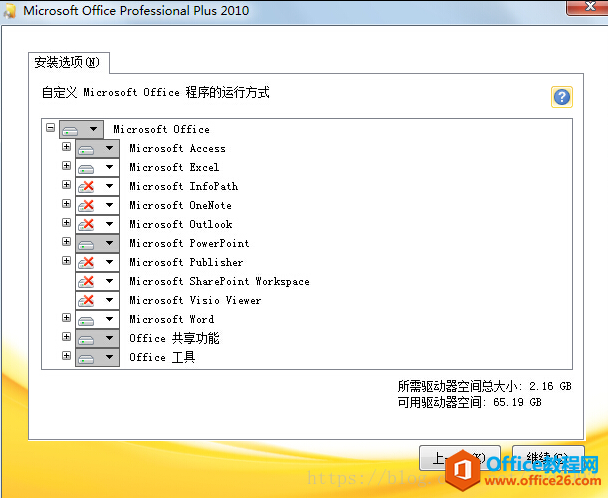Expand the Microsoft Excel tree node
The image size is (608, 498).
tap(66, 166)
